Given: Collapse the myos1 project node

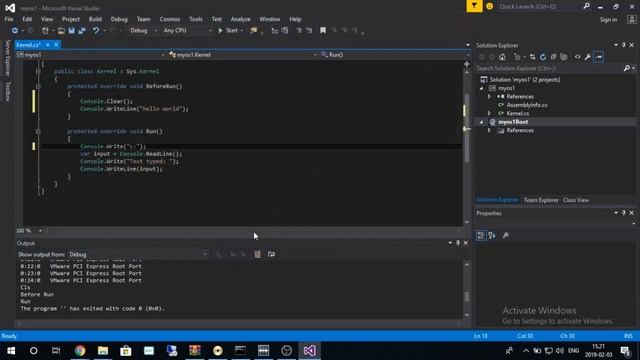Looking at the screenshot, I should [482, 88].
